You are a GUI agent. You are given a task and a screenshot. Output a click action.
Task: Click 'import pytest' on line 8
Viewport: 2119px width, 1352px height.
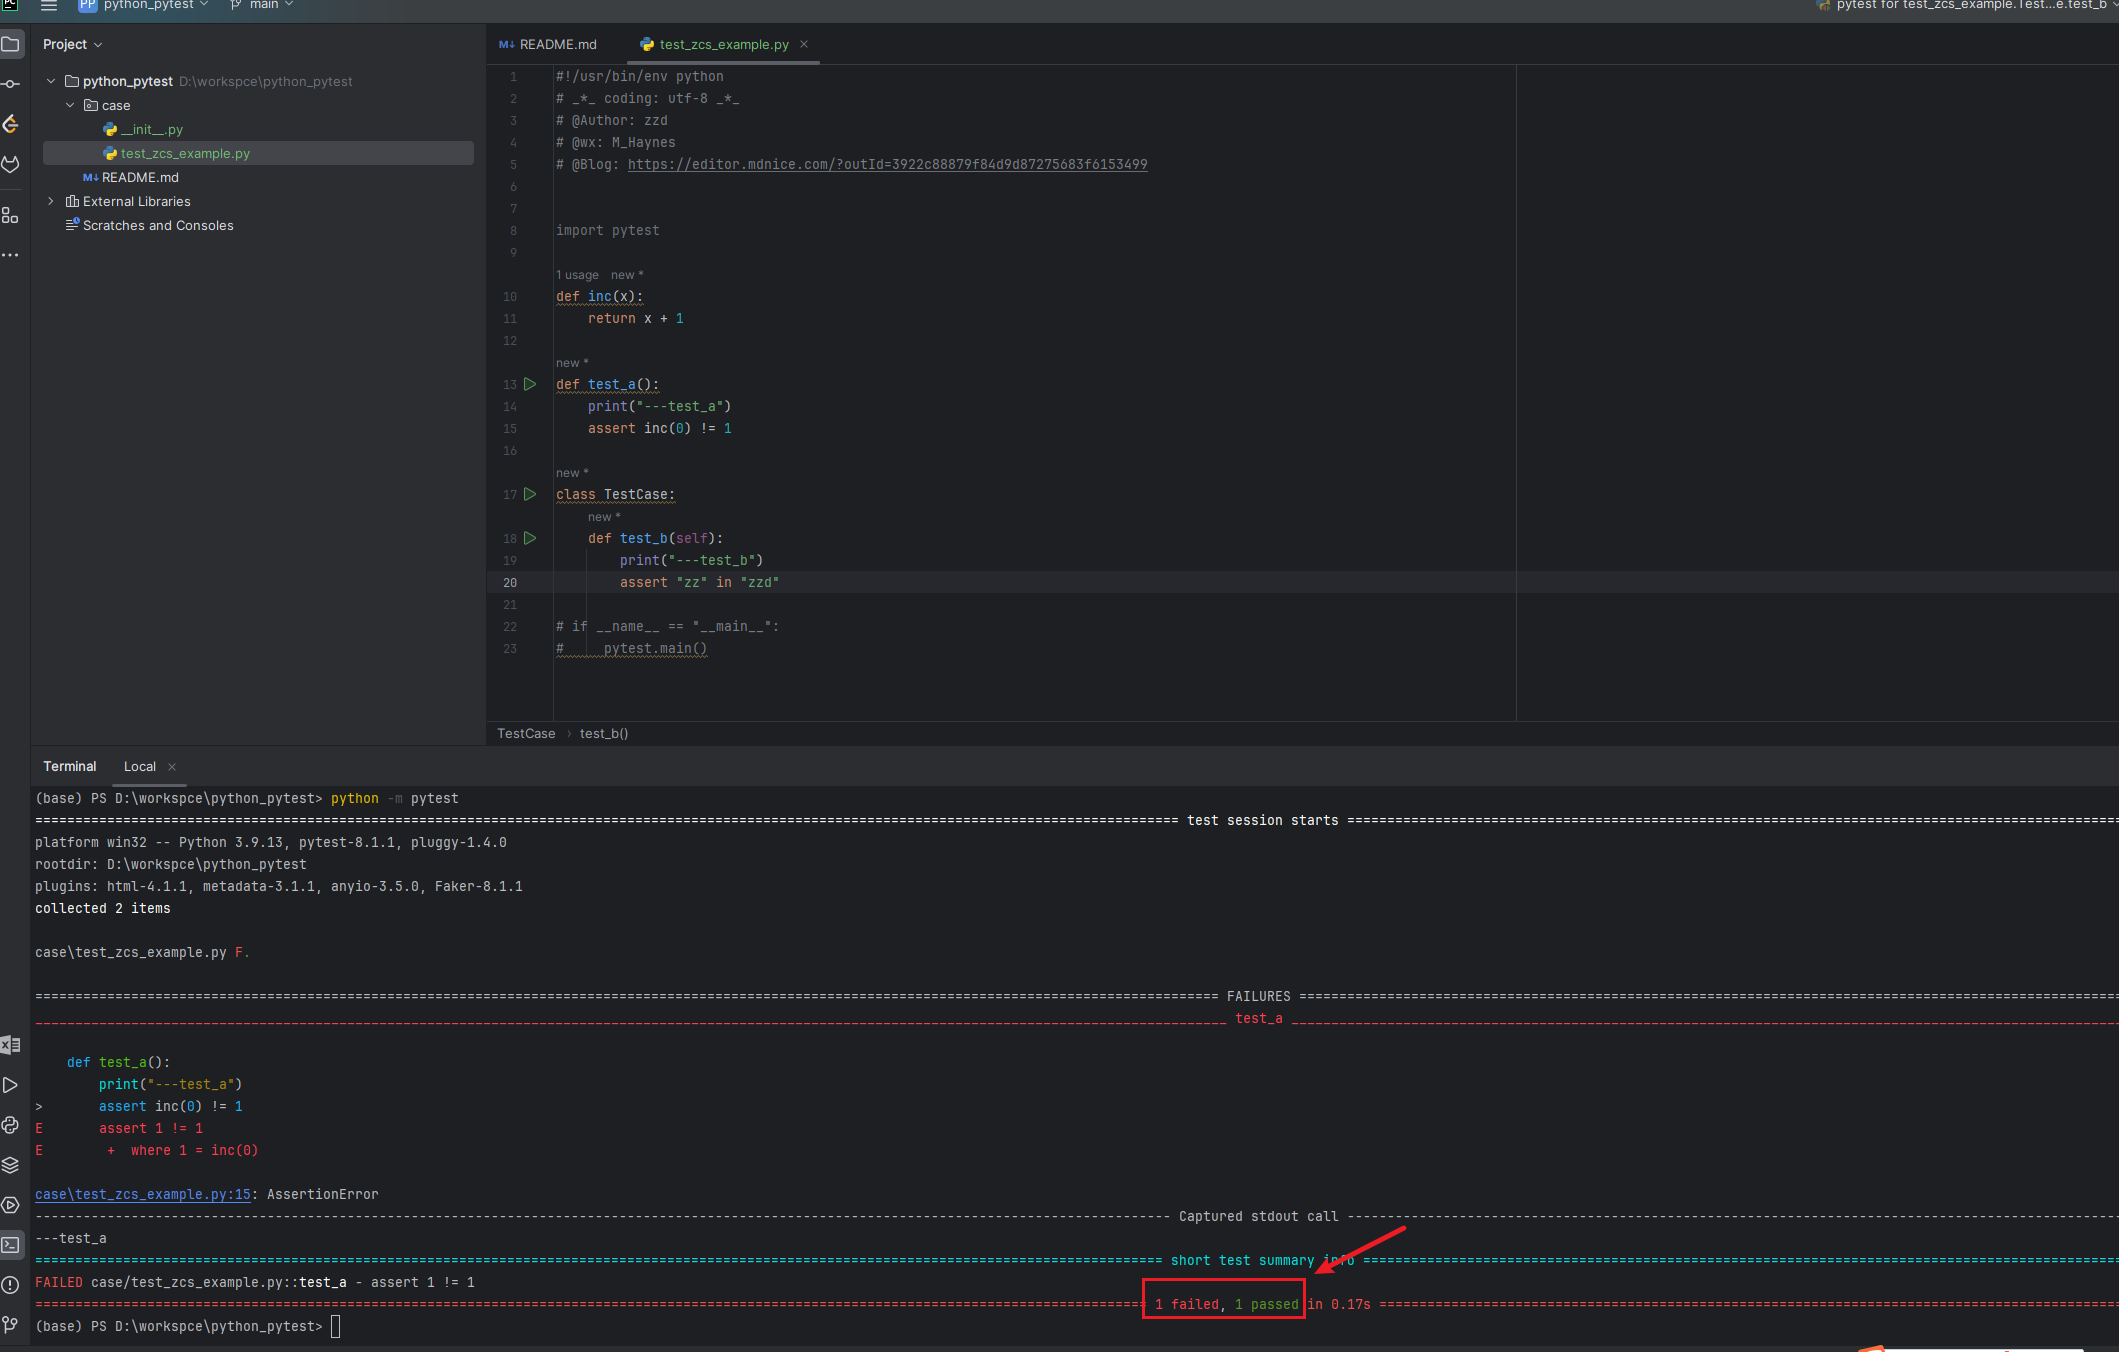point(608,230)
